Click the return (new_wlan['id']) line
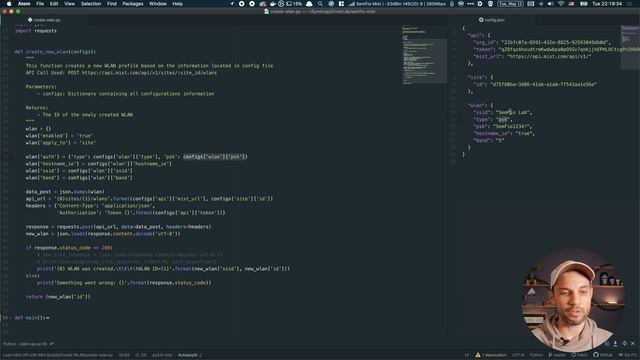The width and height of the screenshot is (640, 360). (x=58, y=297)
